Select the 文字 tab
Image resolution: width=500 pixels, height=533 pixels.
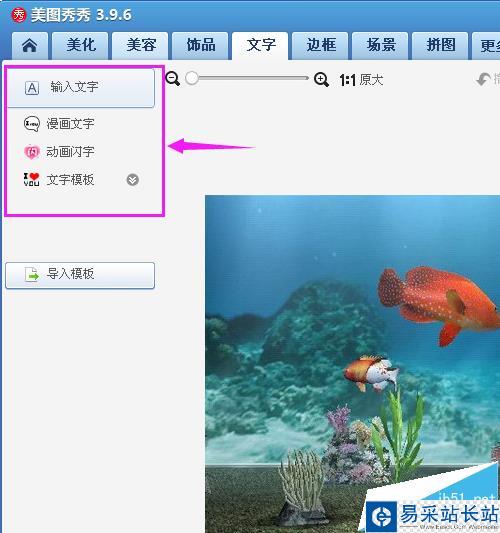(260, 46)
